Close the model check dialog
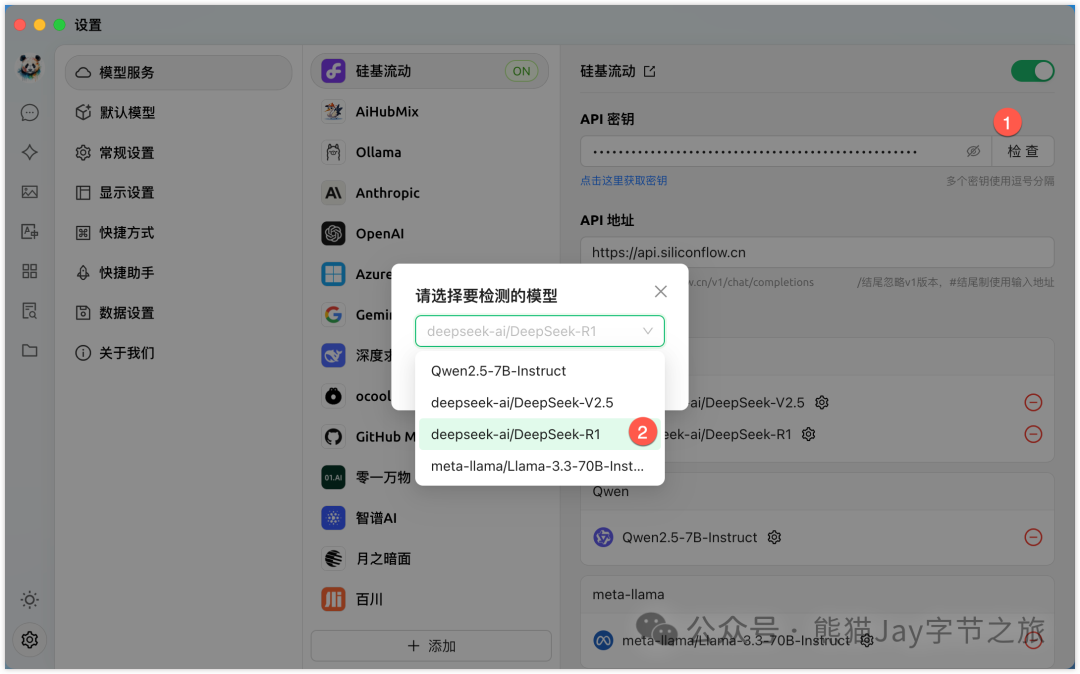The width and height of the screenshot is (1080, 674). pyautogui.click(x=661, y=292)
